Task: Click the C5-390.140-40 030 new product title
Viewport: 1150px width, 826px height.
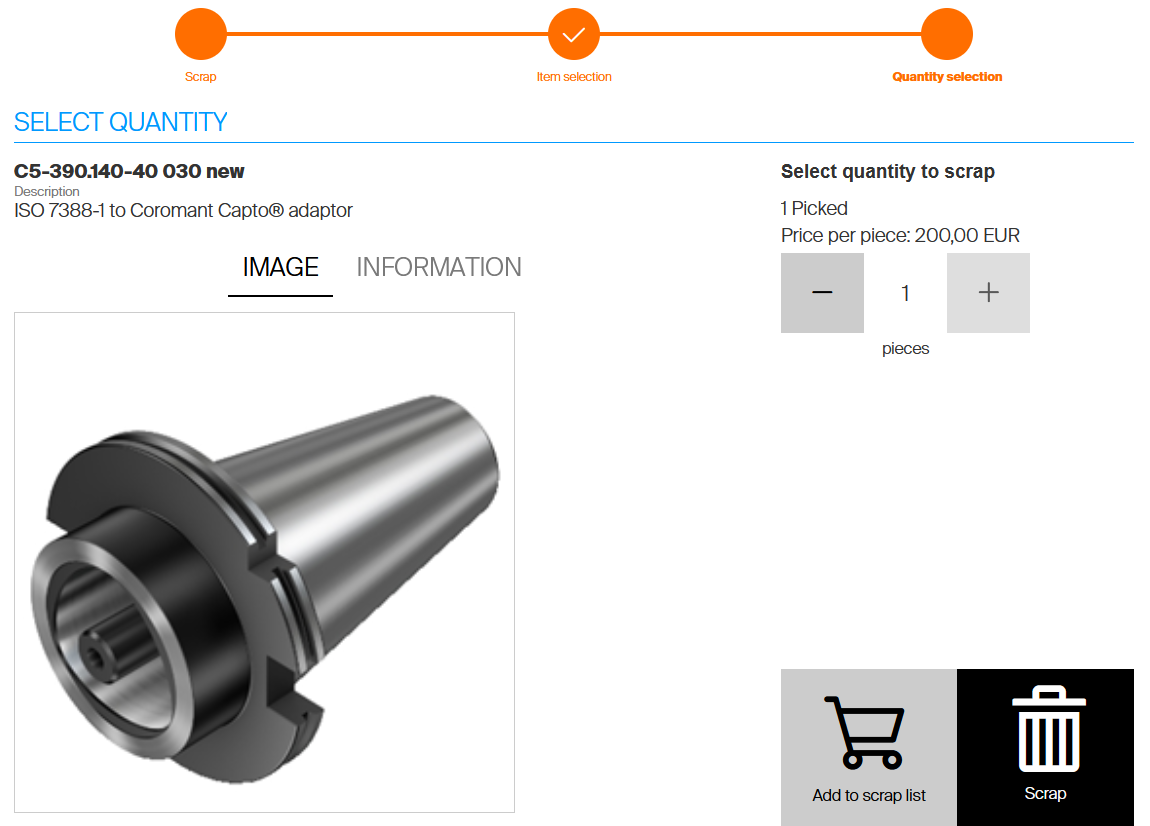Action: point(129,171)
